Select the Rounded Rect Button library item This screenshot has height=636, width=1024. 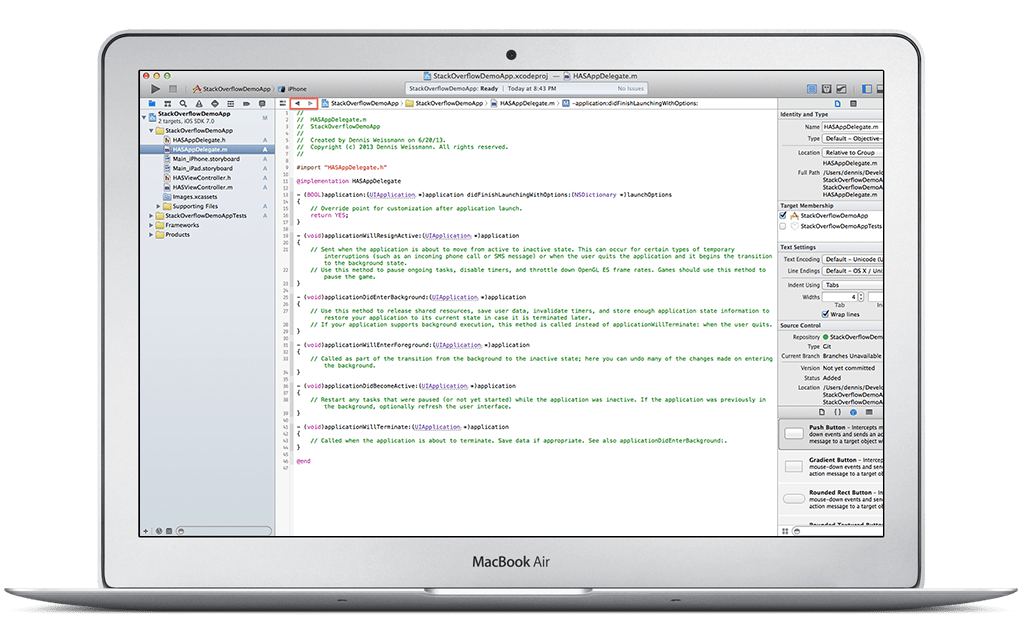pyautogui.click(x=831, y=499)
